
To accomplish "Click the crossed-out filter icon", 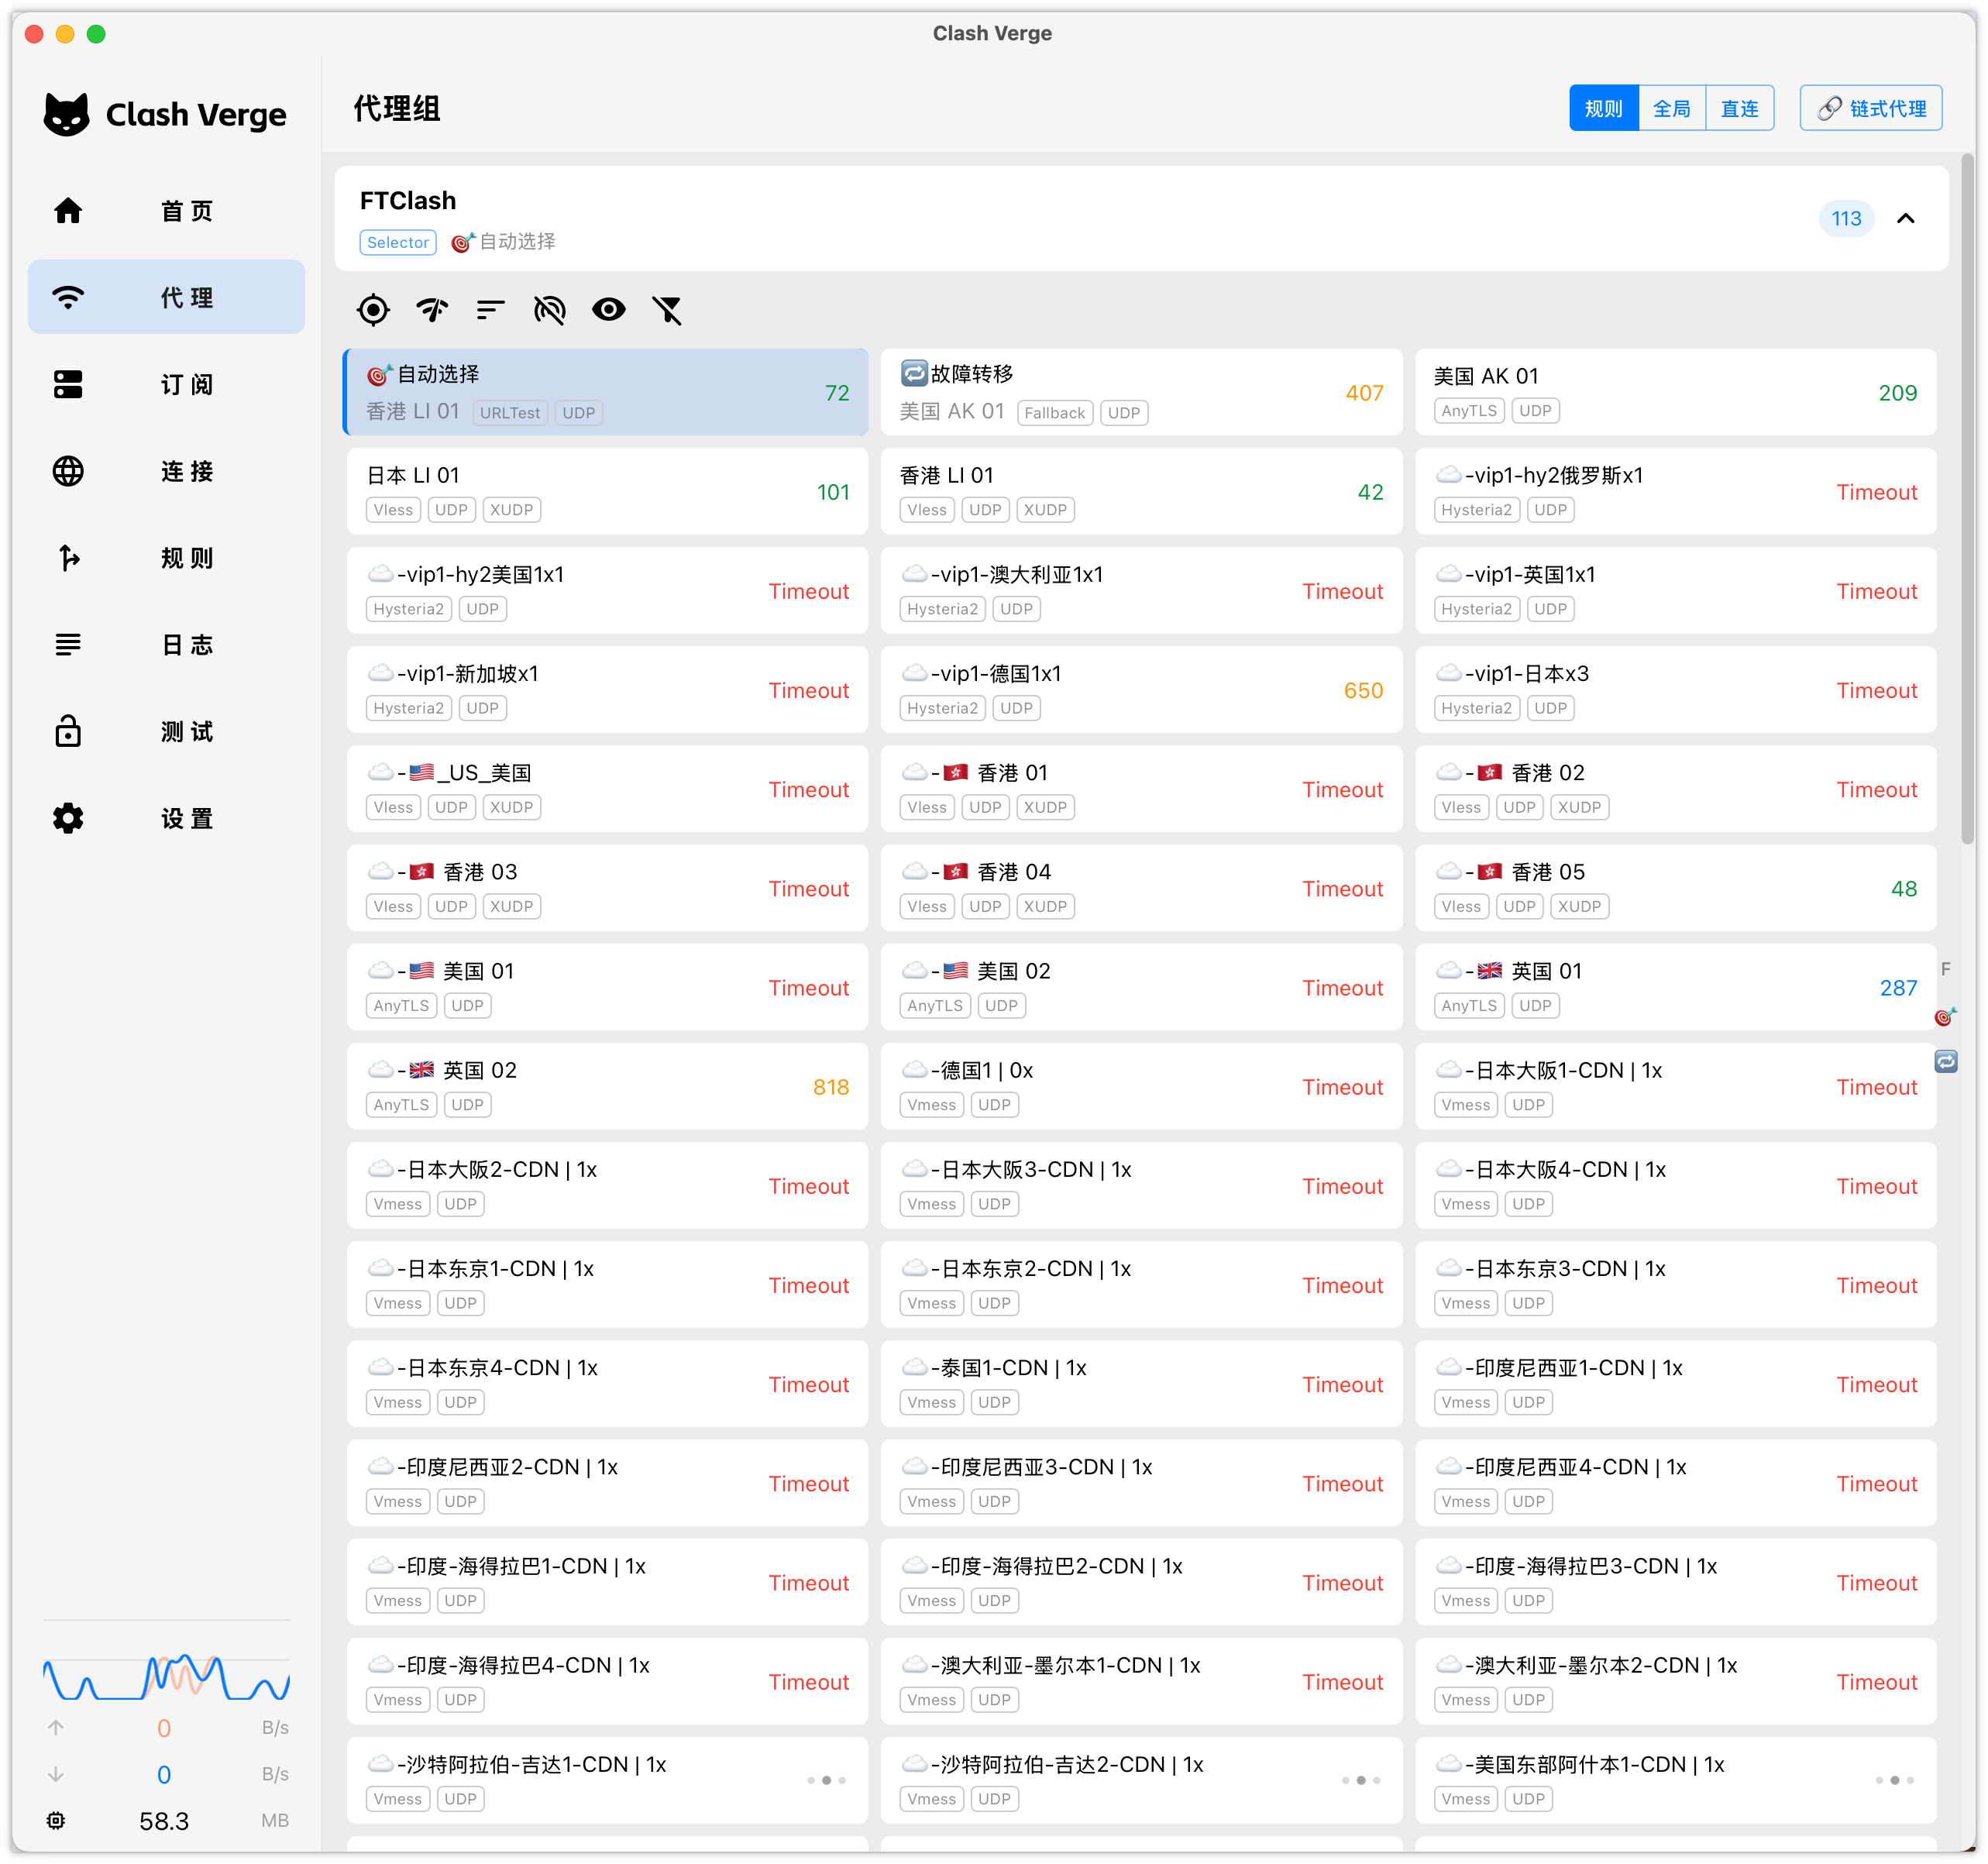I will (x=667, y=310).
